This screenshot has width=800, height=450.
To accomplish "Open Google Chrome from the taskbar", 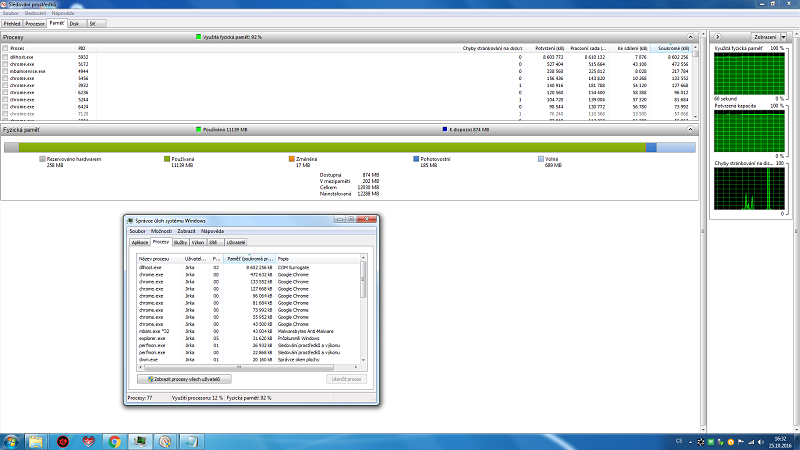I will (x=114, y=441).
